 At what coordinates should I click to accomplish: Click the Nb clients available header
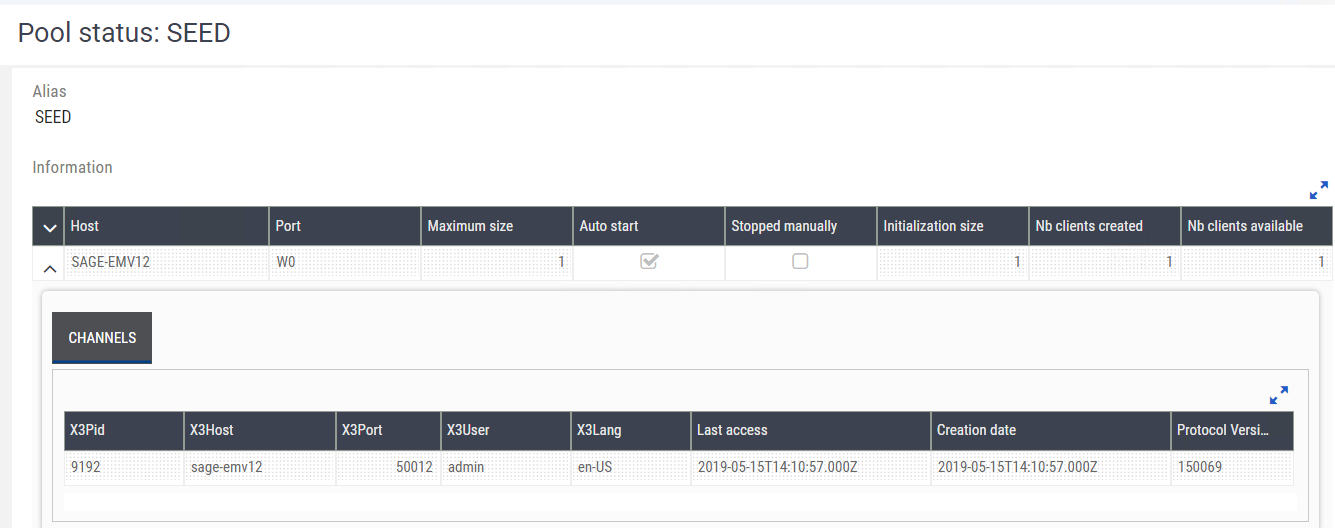(x=1256, y=226)
